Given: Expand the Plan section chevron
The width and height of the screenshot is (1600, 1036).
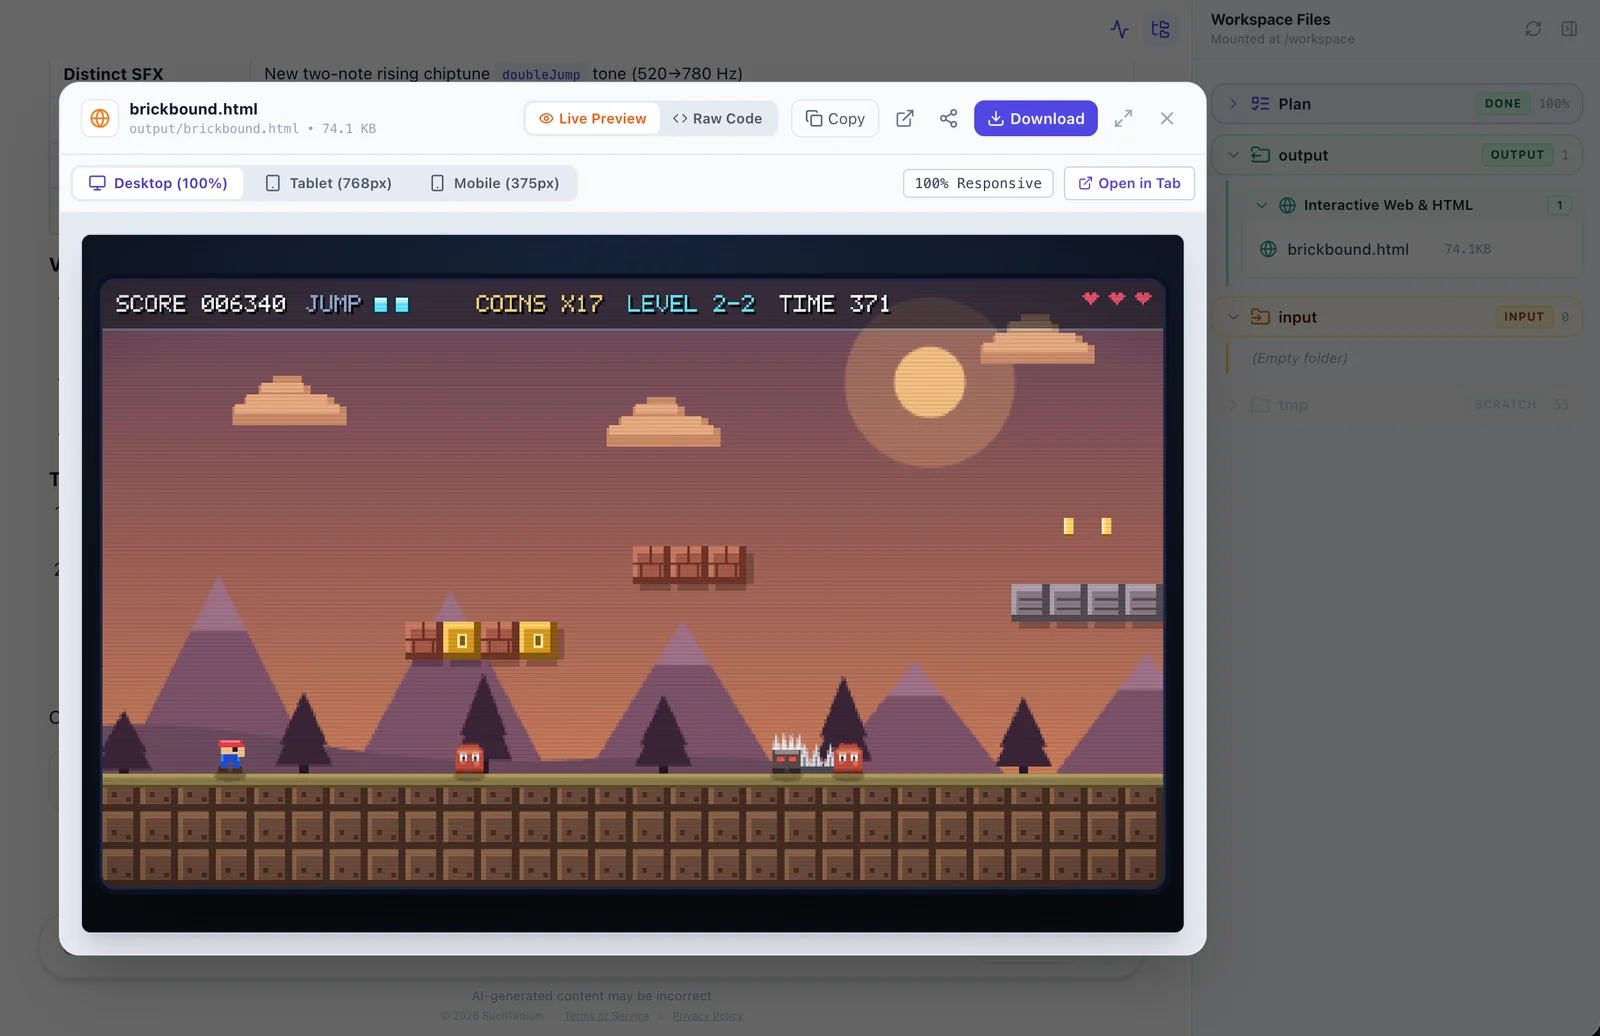Looking at the screenshot, I should tap(1233, 104).
